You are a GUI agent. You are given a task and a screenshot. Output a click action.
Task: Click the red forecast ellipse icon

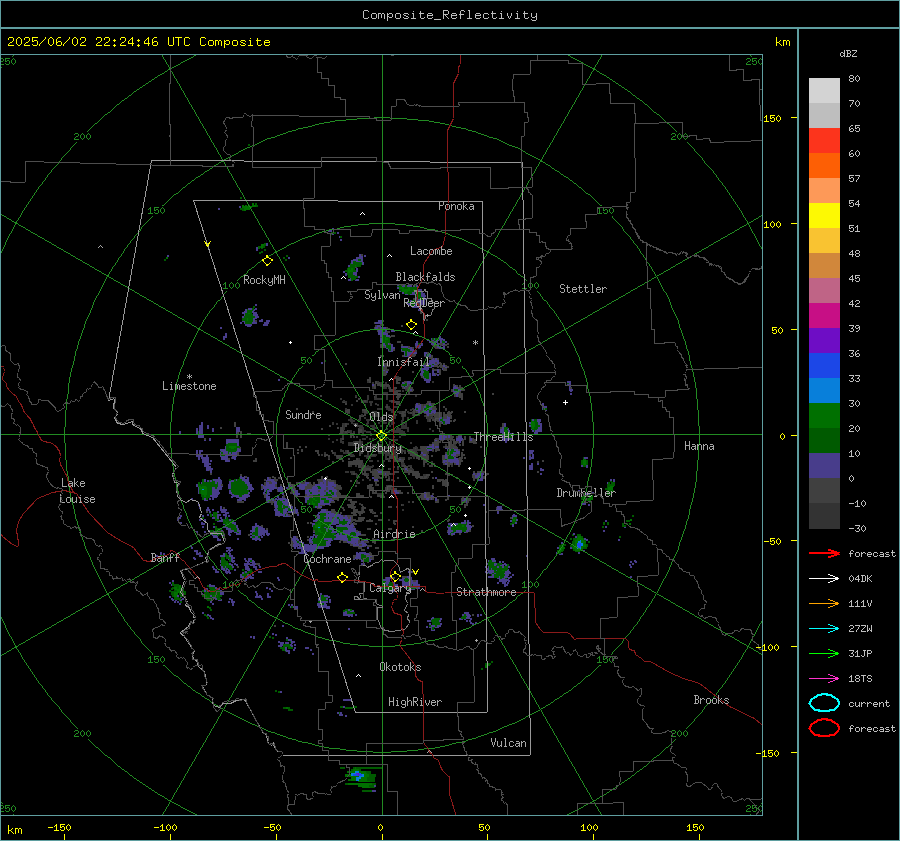click(x=824, y=728)
